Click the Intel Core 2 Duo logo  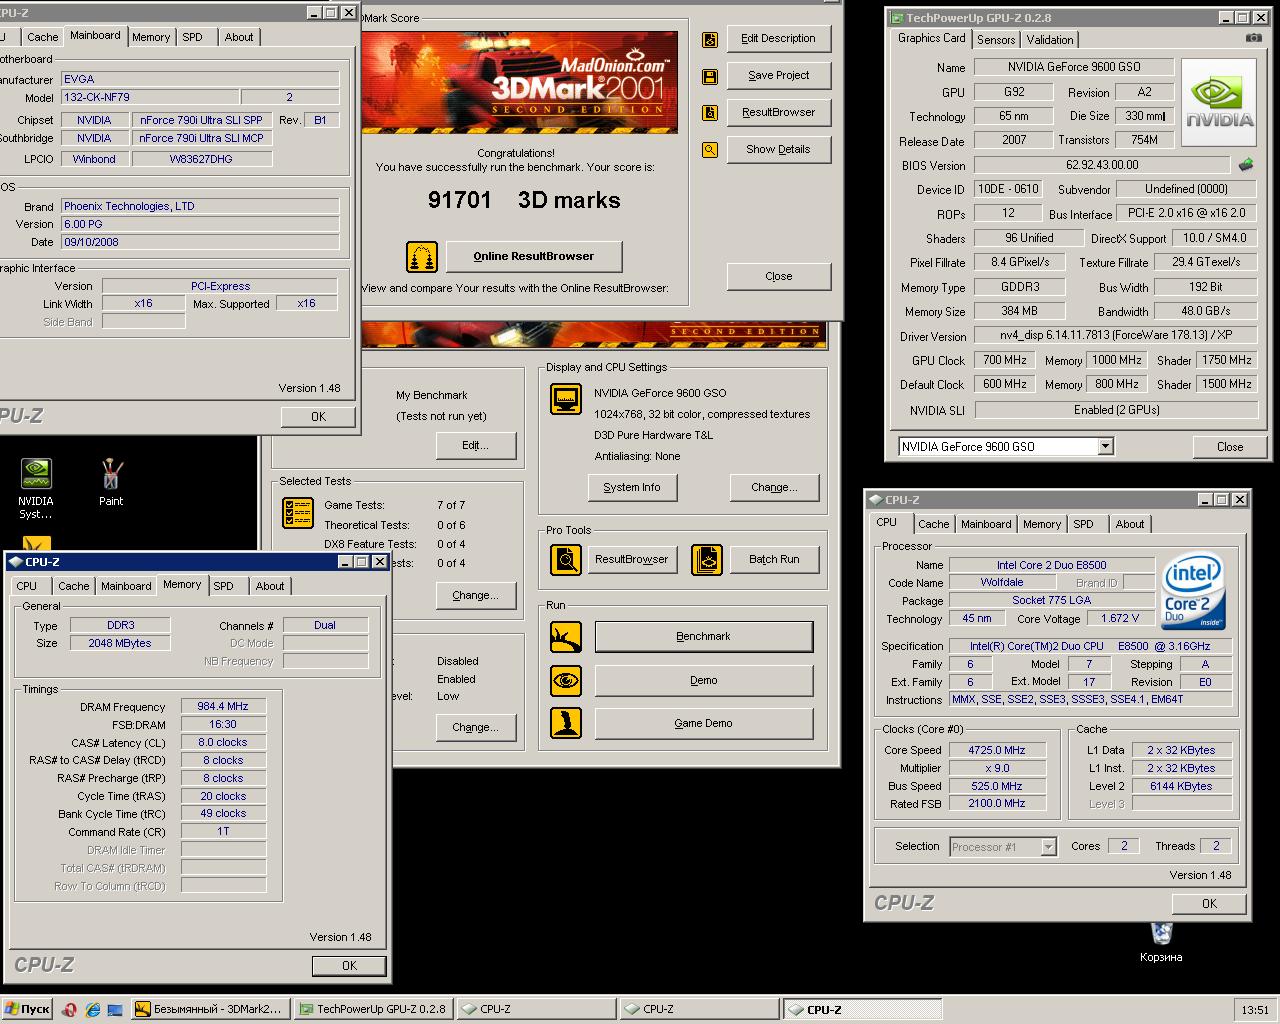pyautogui.click(x=1194, y=592)
